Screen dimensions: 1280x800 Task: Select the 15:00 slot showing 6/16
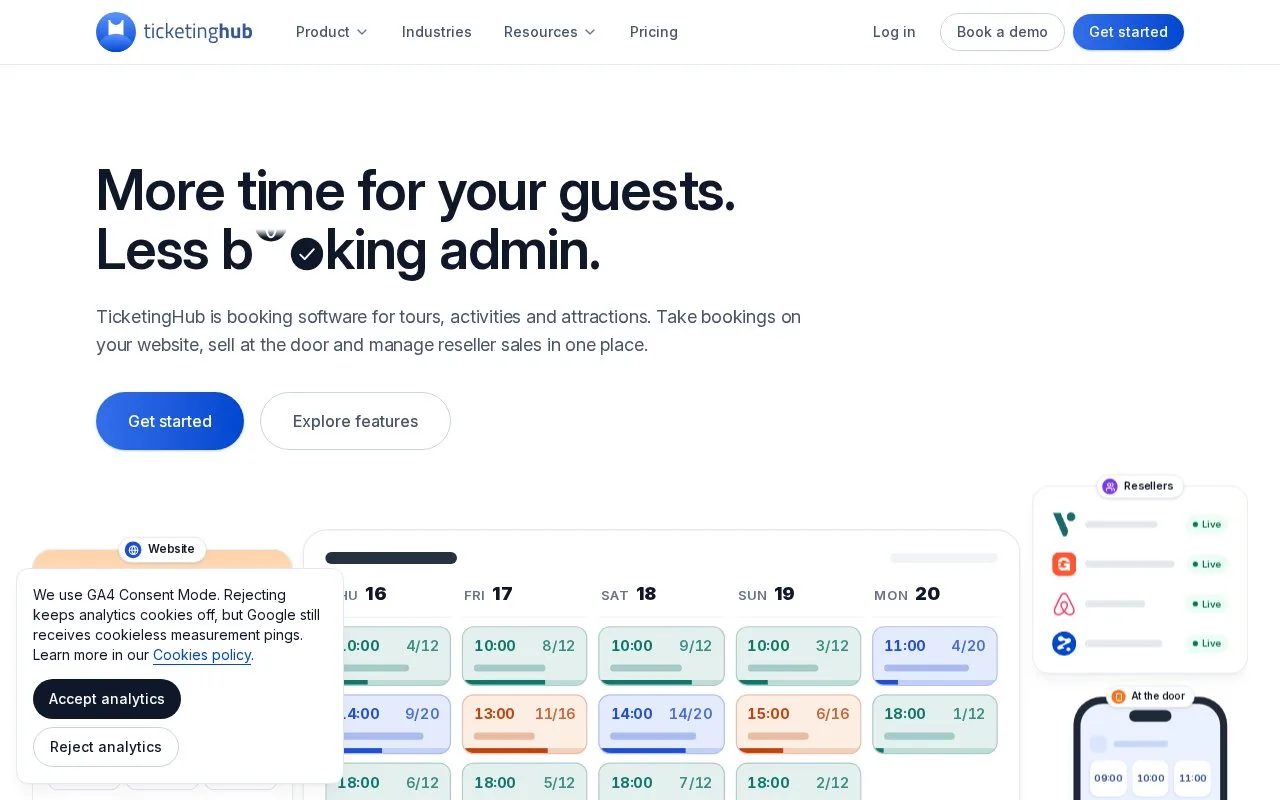click(798, 724)
